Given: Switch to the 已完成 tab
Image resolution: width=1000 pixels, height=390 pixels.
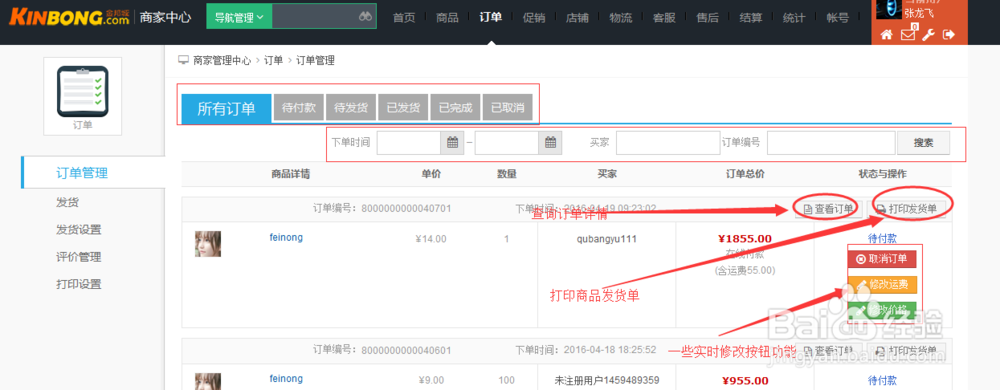Looking at the screenshot, I should click(455, 108).
